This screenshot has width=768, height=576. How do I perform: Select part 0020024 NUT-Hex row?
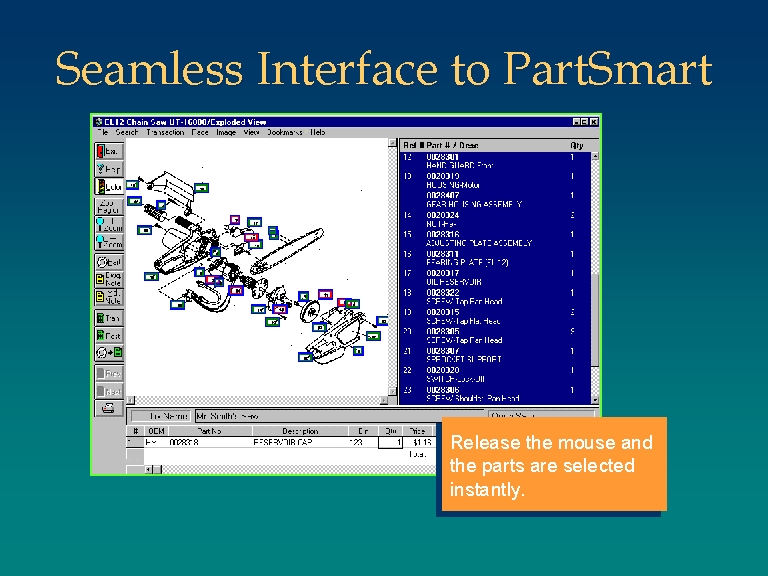(x=496, y=219)
